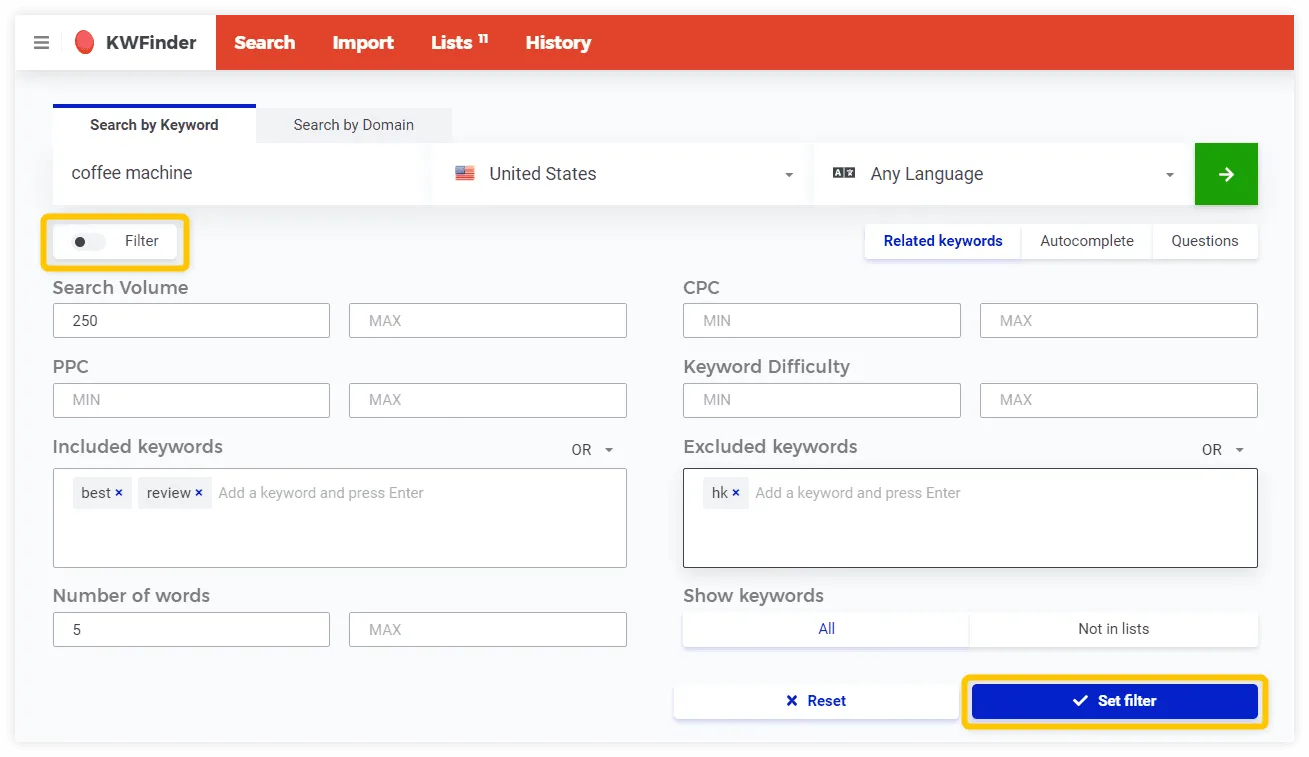Open the History menu item
The image size is (1309, 757).
558,43
